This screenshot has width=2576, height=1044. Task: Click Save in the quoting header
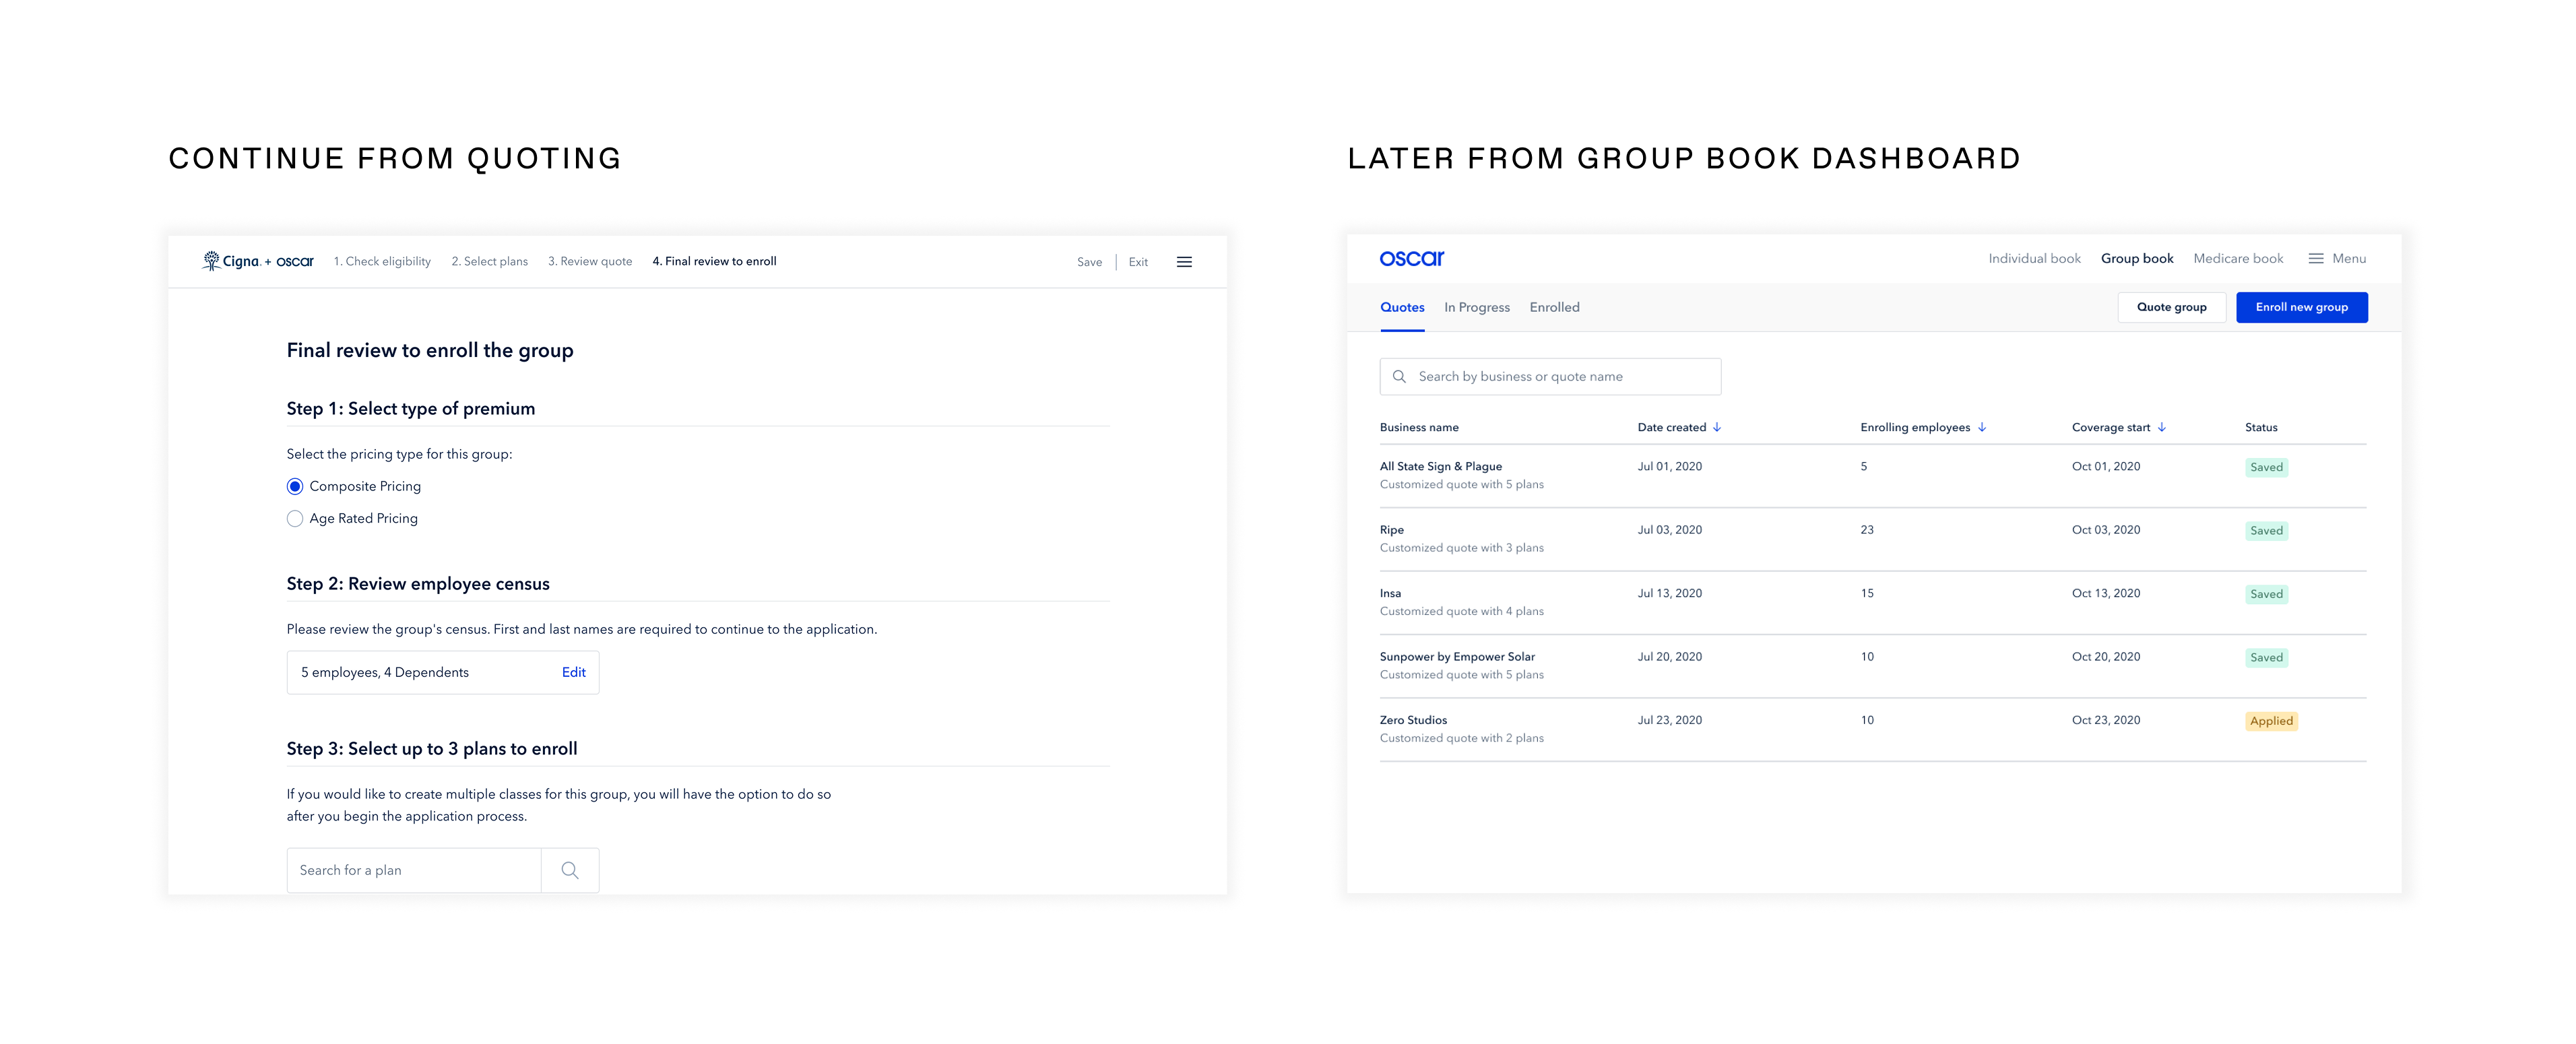(1089, 262)
